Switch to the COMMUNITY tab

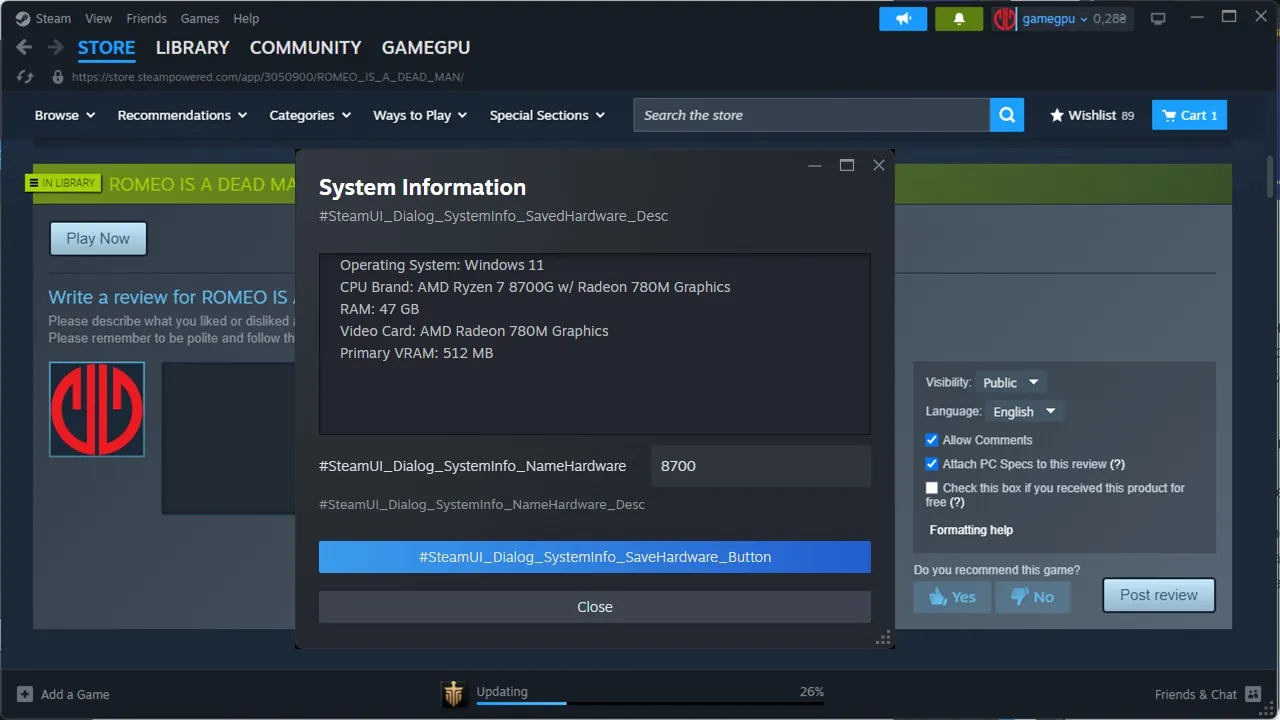coord(305,47)
